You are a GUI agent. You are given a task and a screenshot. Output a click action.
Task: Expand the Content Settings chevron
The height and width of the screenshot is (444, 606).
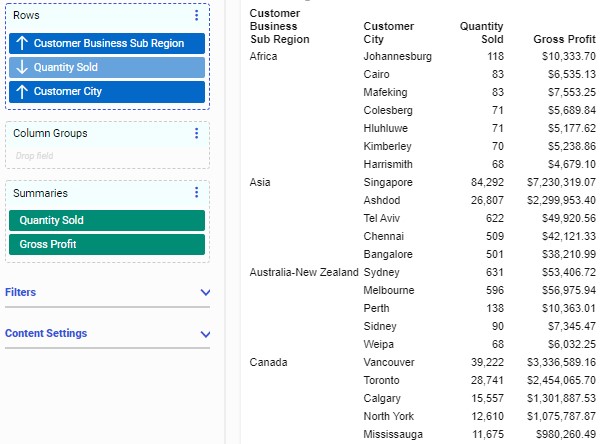(205, 334)
